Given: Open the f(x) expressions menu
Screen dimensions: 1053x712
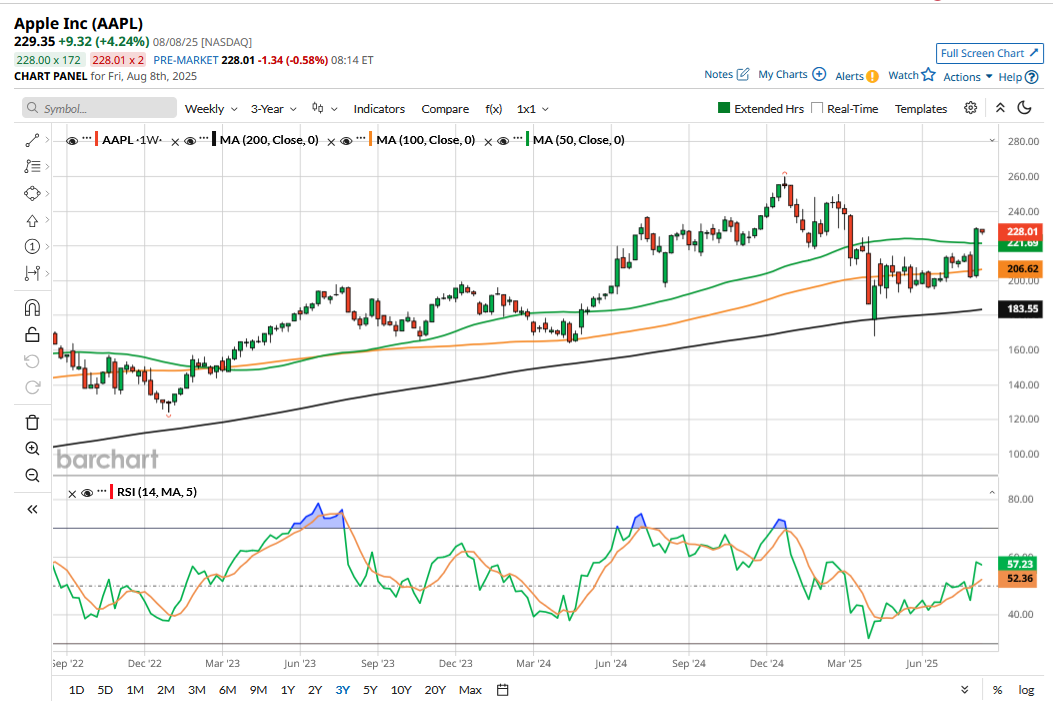Looking at the screenshot, I should click(494, 109).
